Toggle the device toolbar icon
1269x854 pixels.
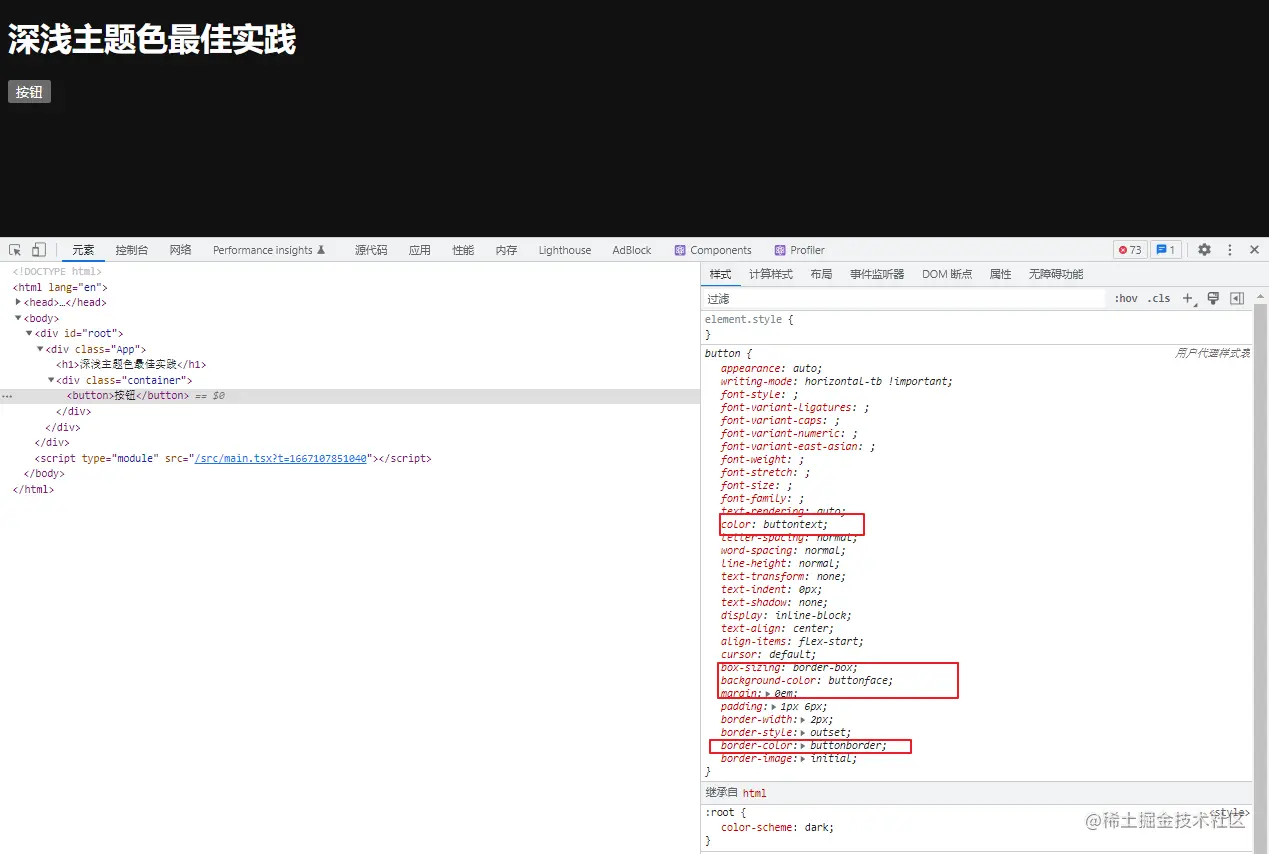[x=38, y=250]
